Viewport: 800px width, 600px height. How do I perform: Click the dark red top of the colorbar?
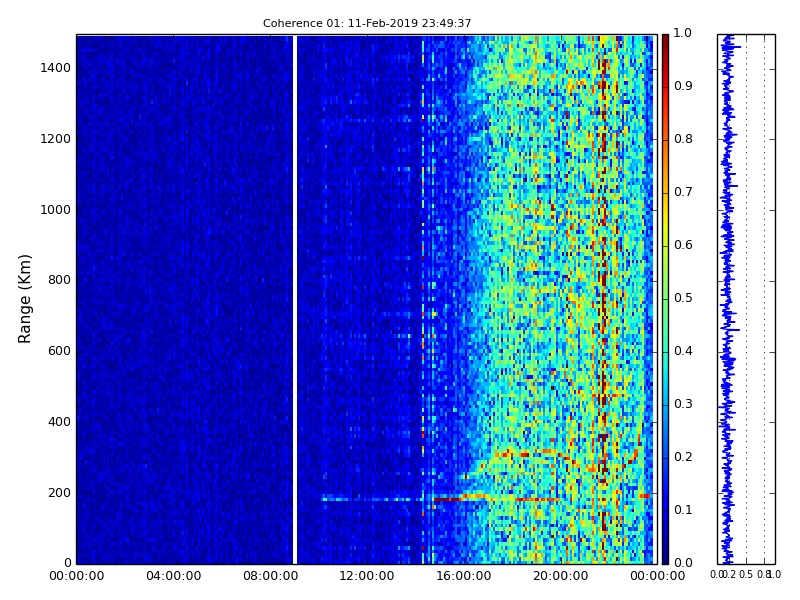665,43
